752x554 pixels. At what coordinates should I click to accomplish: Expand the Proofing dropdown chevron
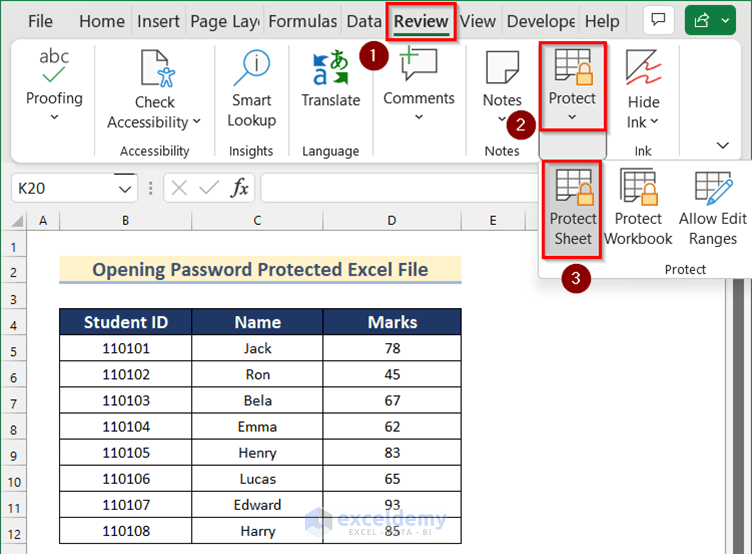pyautogui.click(x=54, y=117)
